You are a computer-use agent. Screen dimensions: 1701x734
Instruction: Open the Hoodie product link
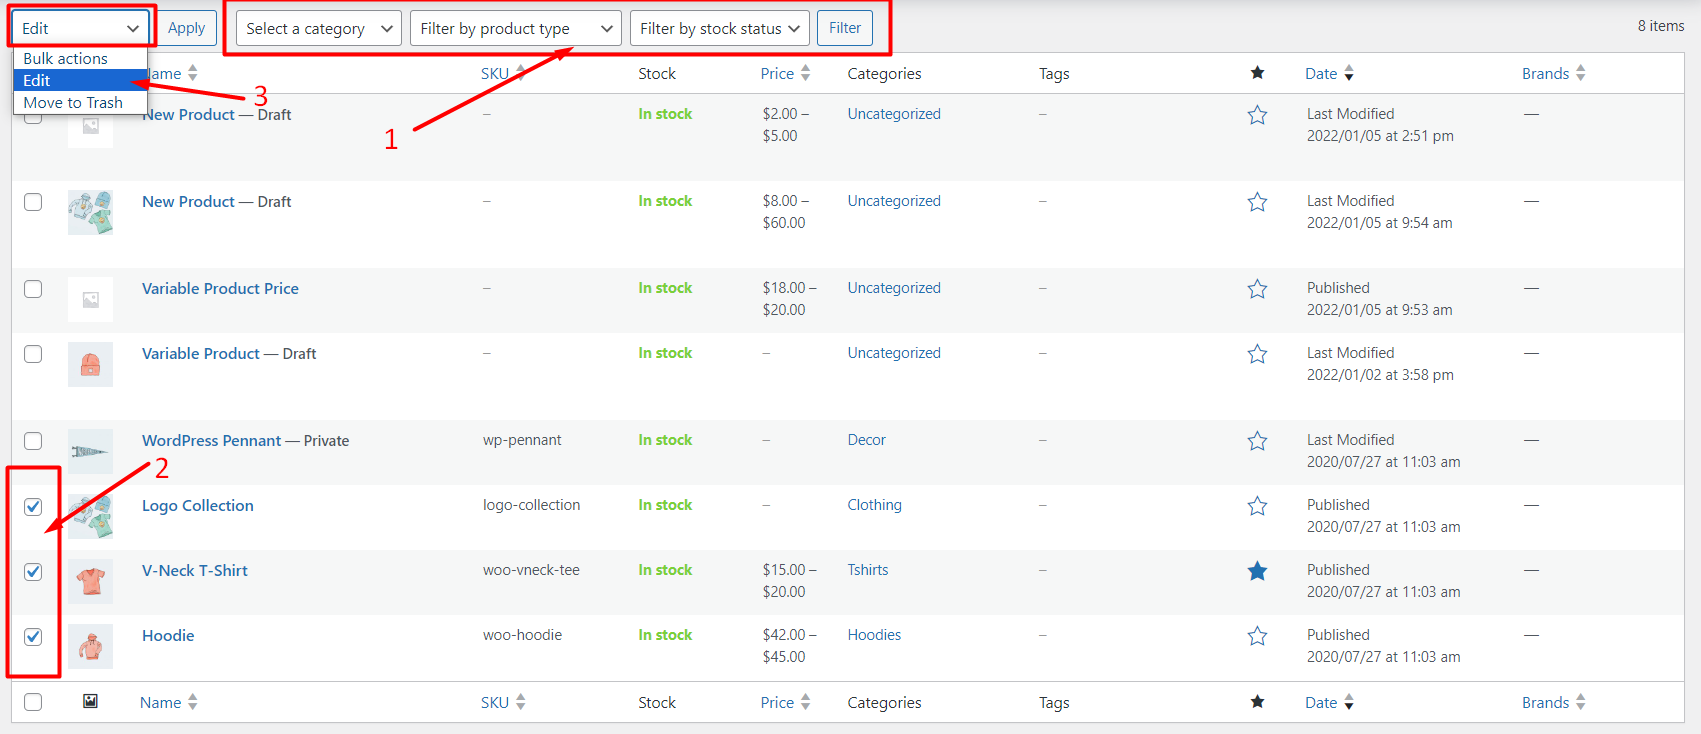[x=168, y=635]
